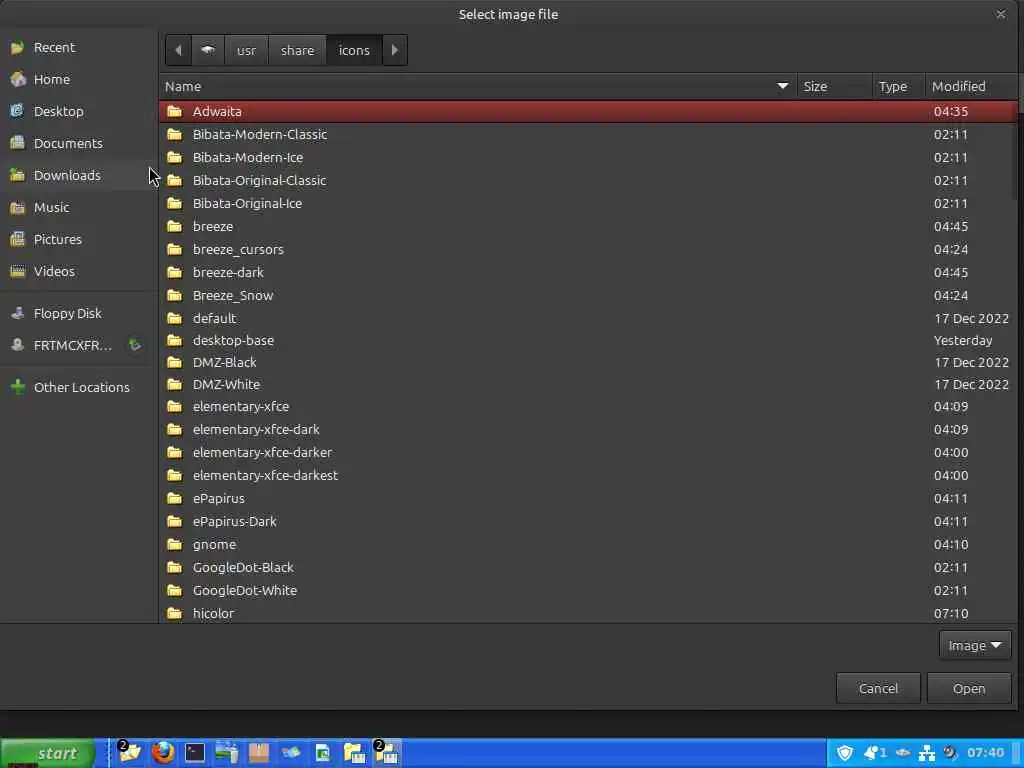Screen dimensions: 1024x768
Task: Select Floppy Disk device in sidebar
Action: [78, 313]
